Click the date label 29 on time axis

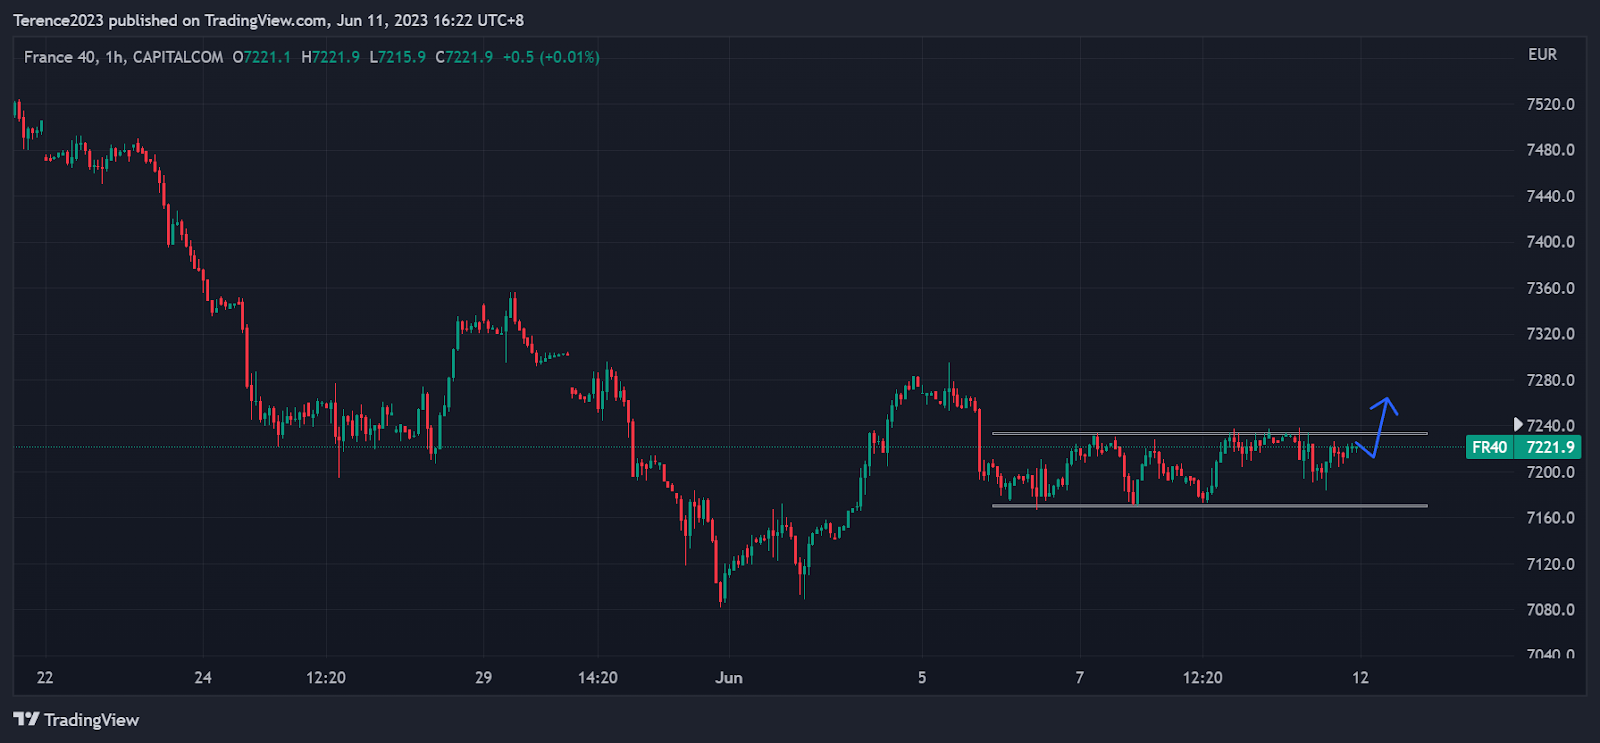click(x=483, y=678)
